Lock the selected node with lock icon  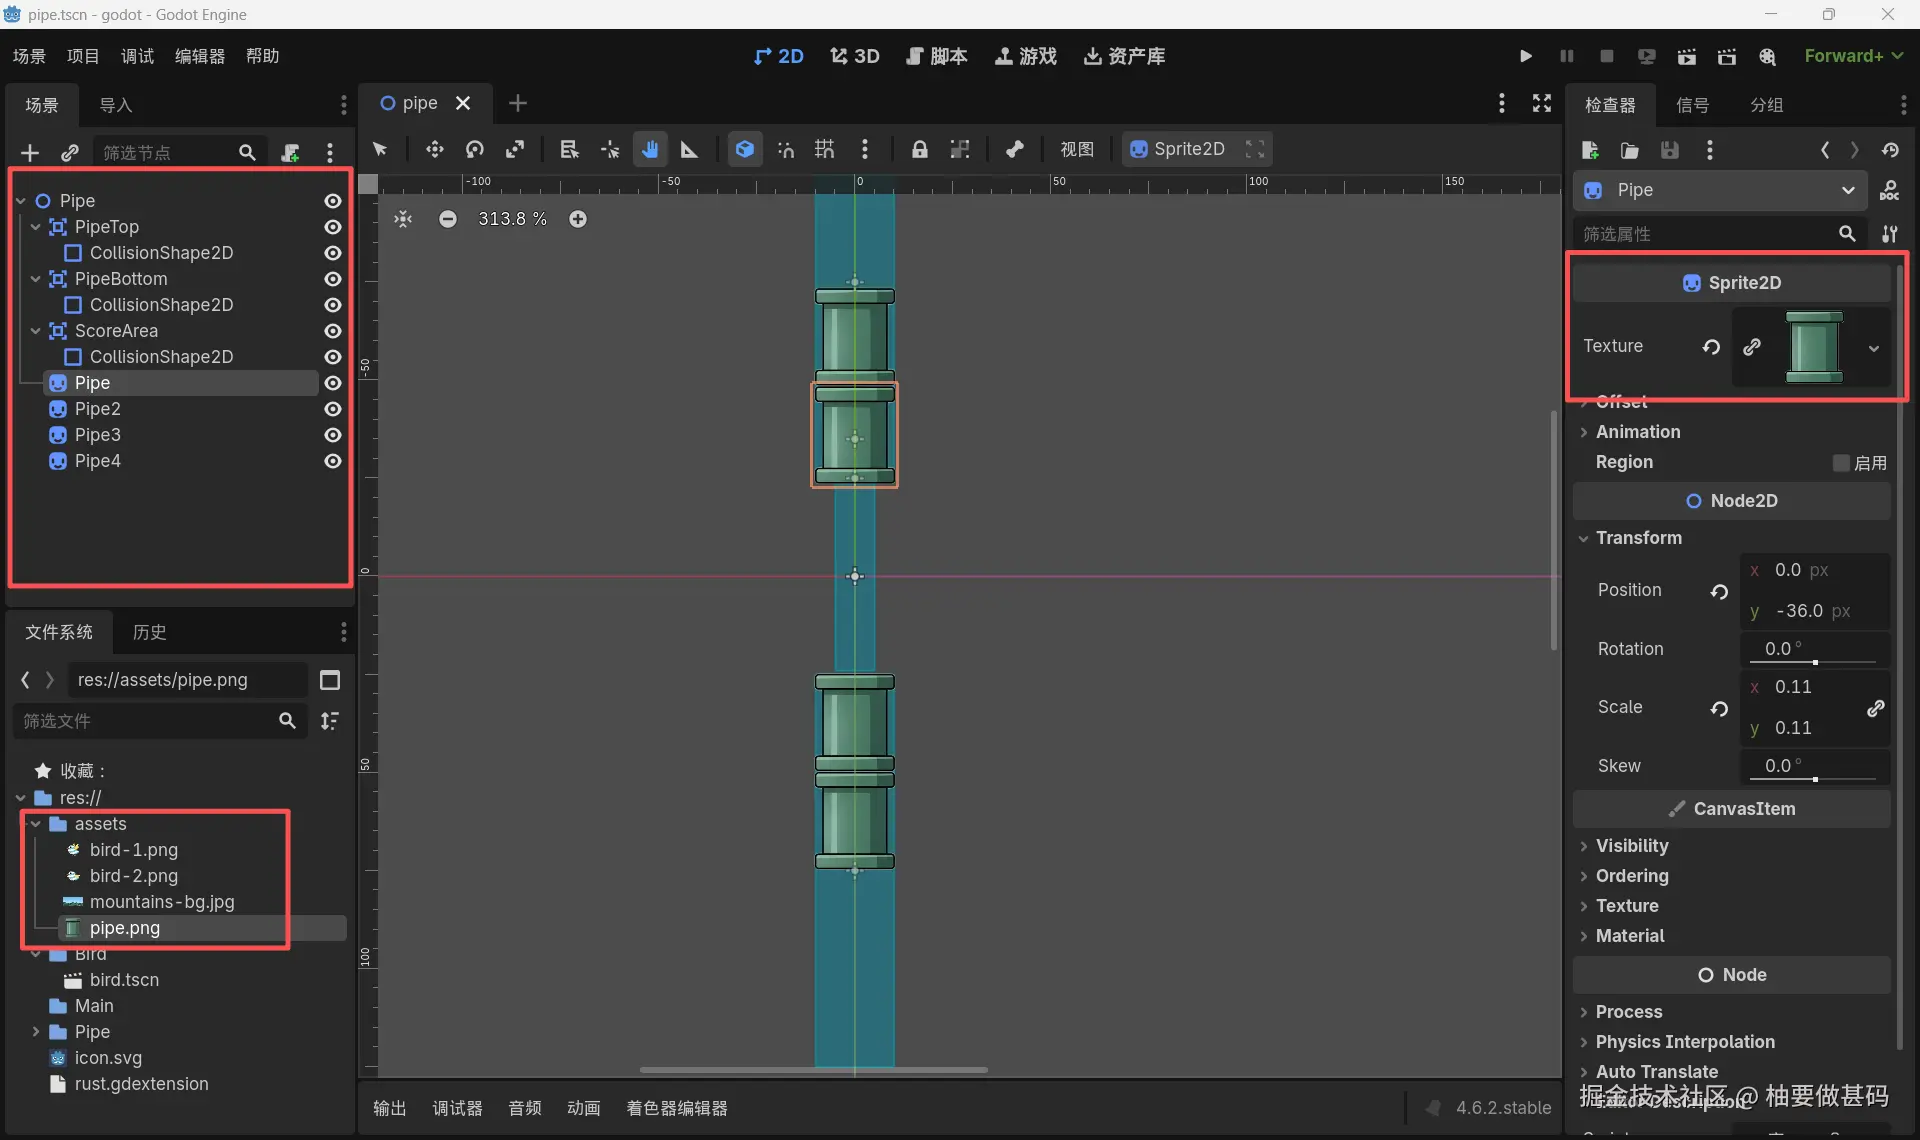919,149
